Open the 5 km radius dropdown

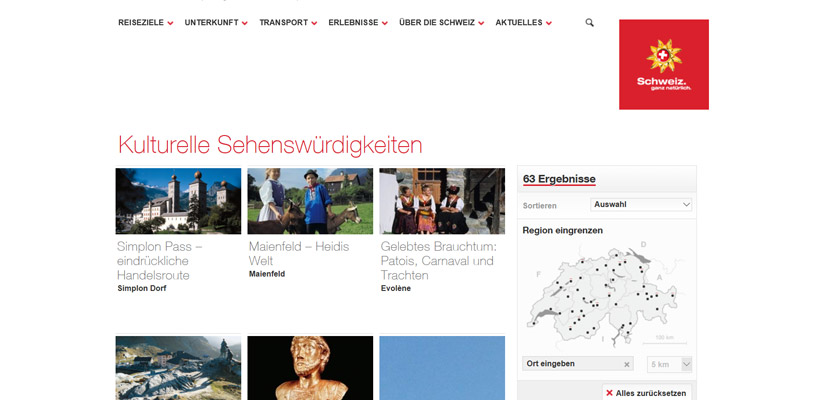coord(669,364)
